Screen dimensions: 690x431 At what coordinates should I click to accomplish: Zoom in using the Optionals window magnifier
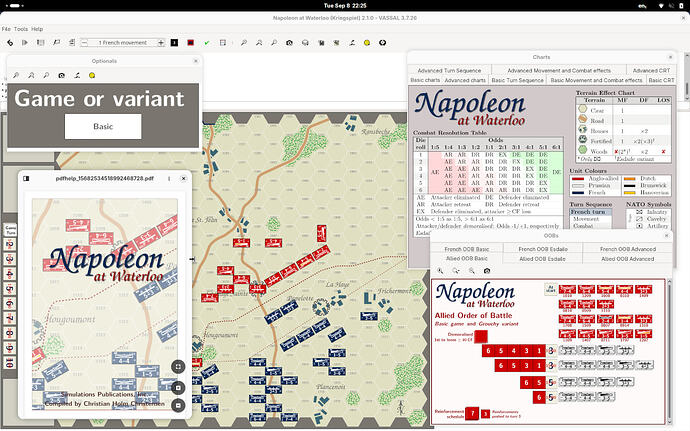coord(16,75)
